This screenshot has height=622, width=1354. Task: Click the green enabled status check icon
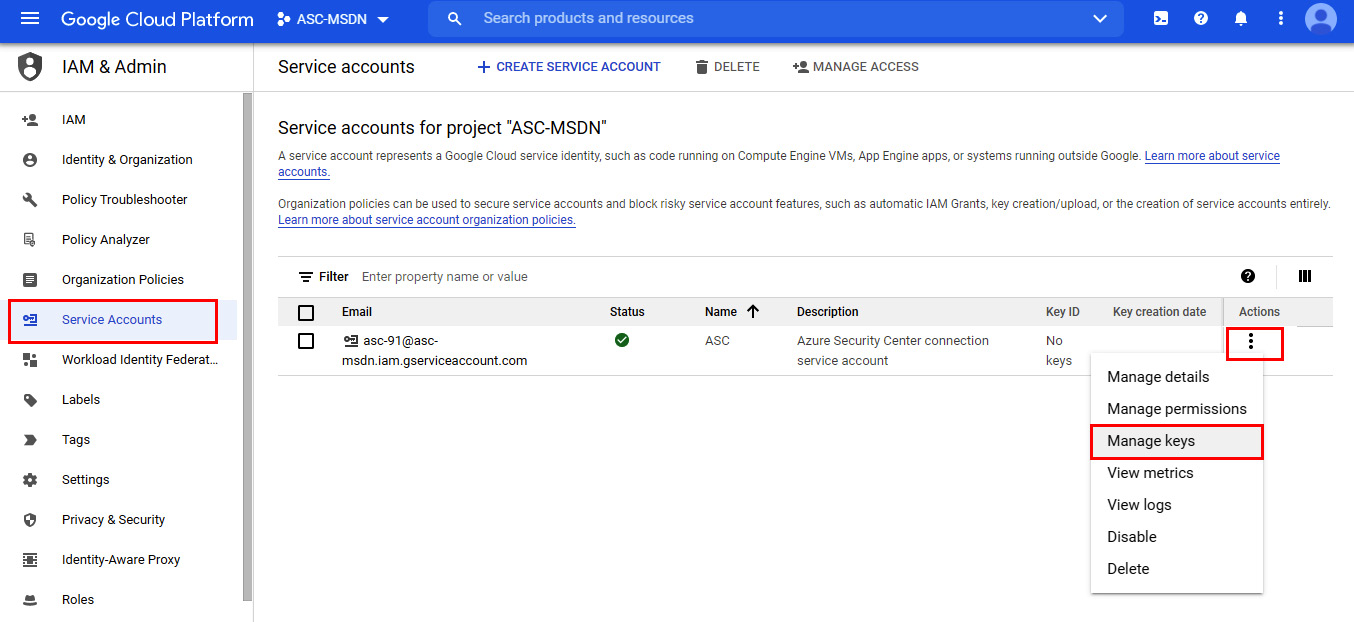tap(622, 341)
